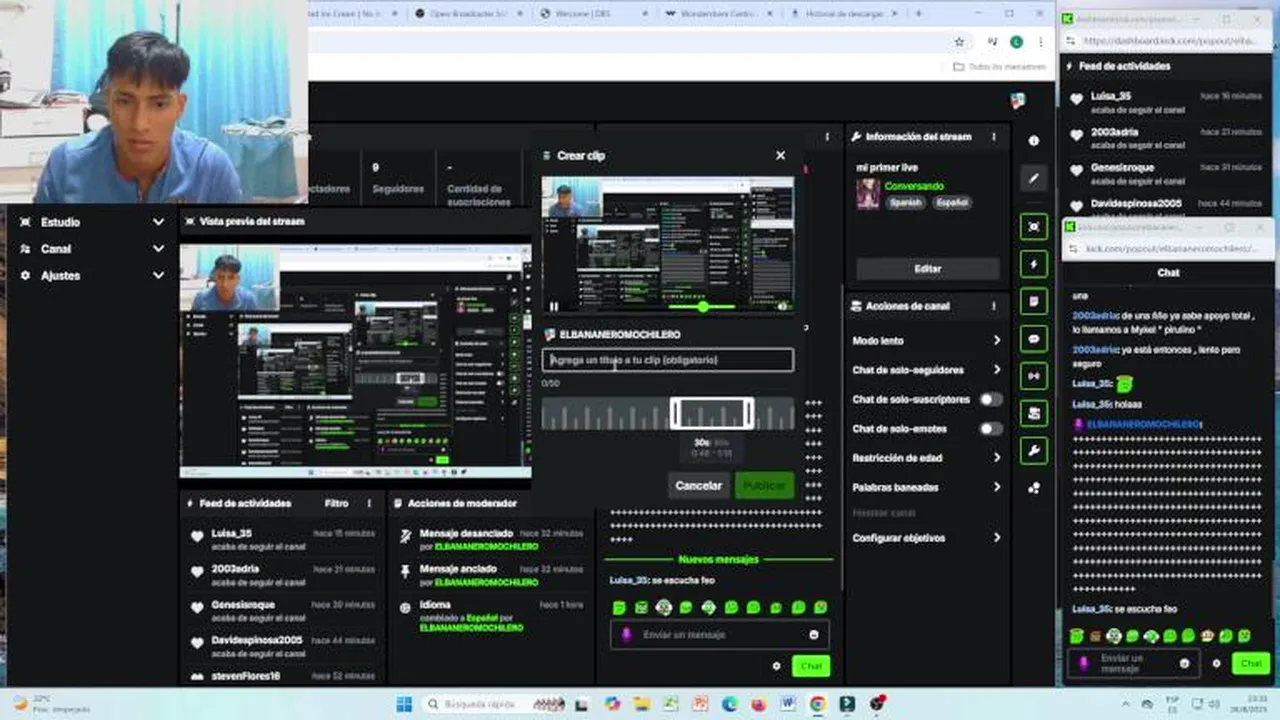The image size is (1280, 720).
Task: Click the Español tag chip
Action: point(951,203)
